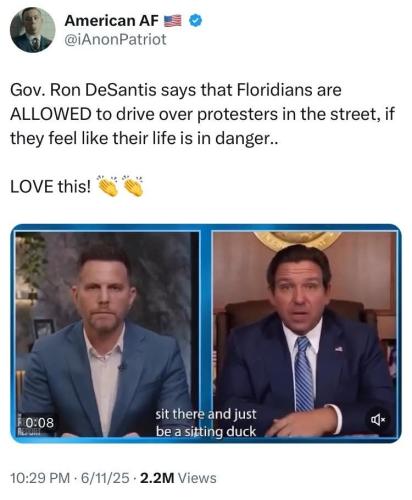Click the LOVE this! text line
The image size is (412, 500).
pyautogui.click(x=50, y=186)
